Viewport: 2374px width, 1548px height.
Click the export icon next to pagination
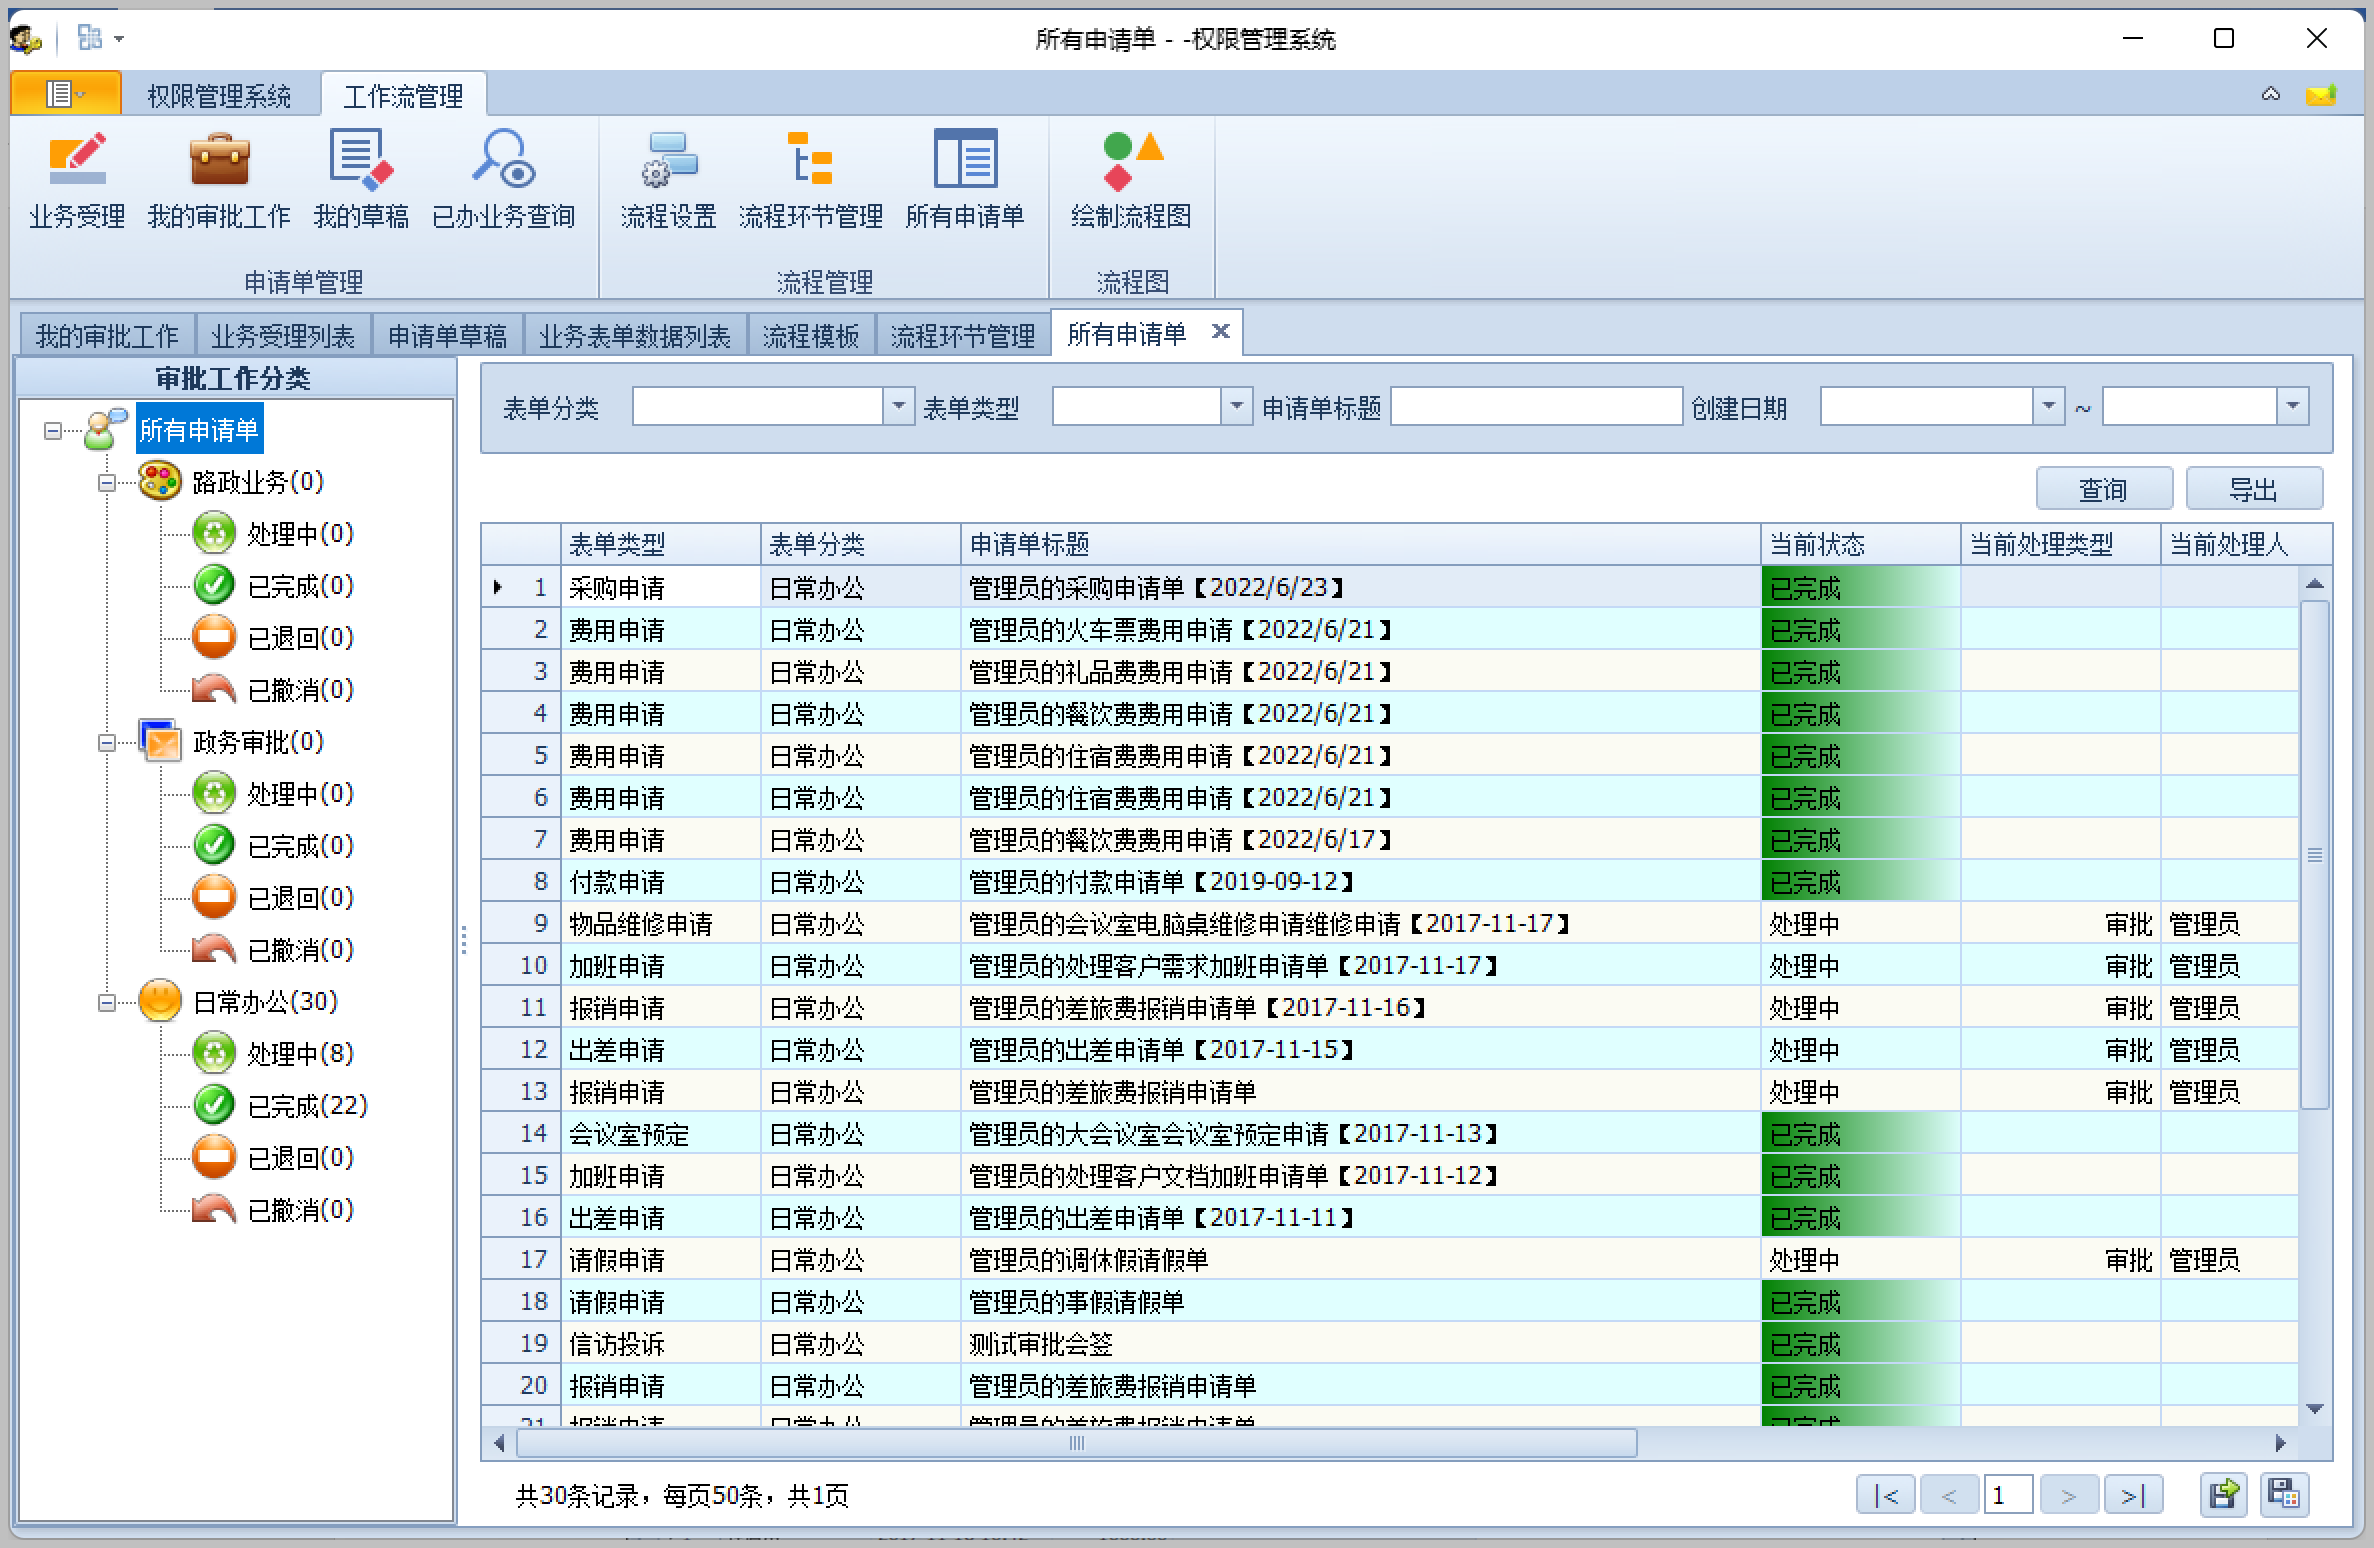[2223, 1495]
